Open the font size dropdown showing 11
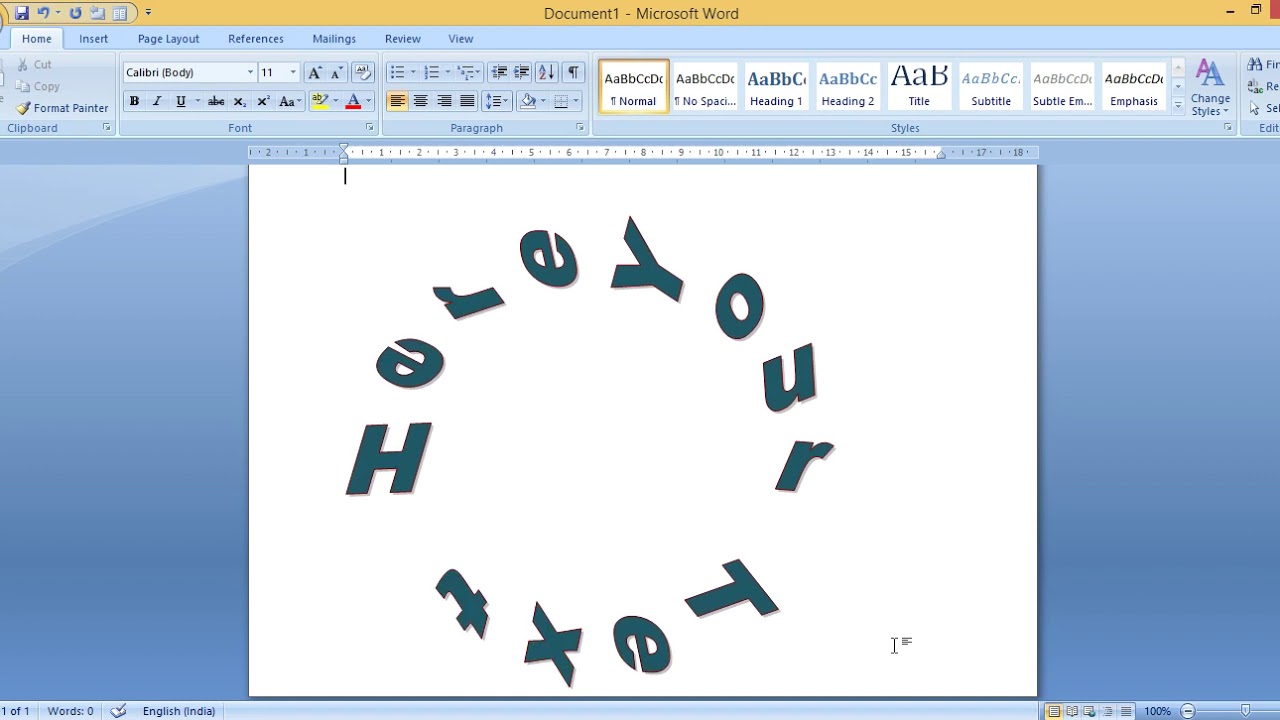 click(293, 72)
